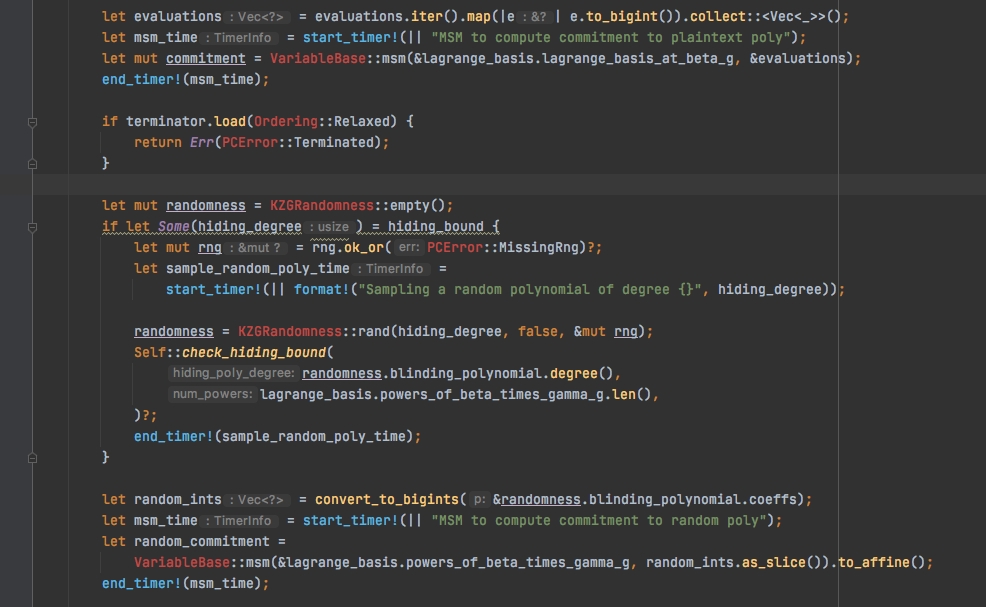Click the to_bigint method call
986x607 pixels.
(621, 16)
